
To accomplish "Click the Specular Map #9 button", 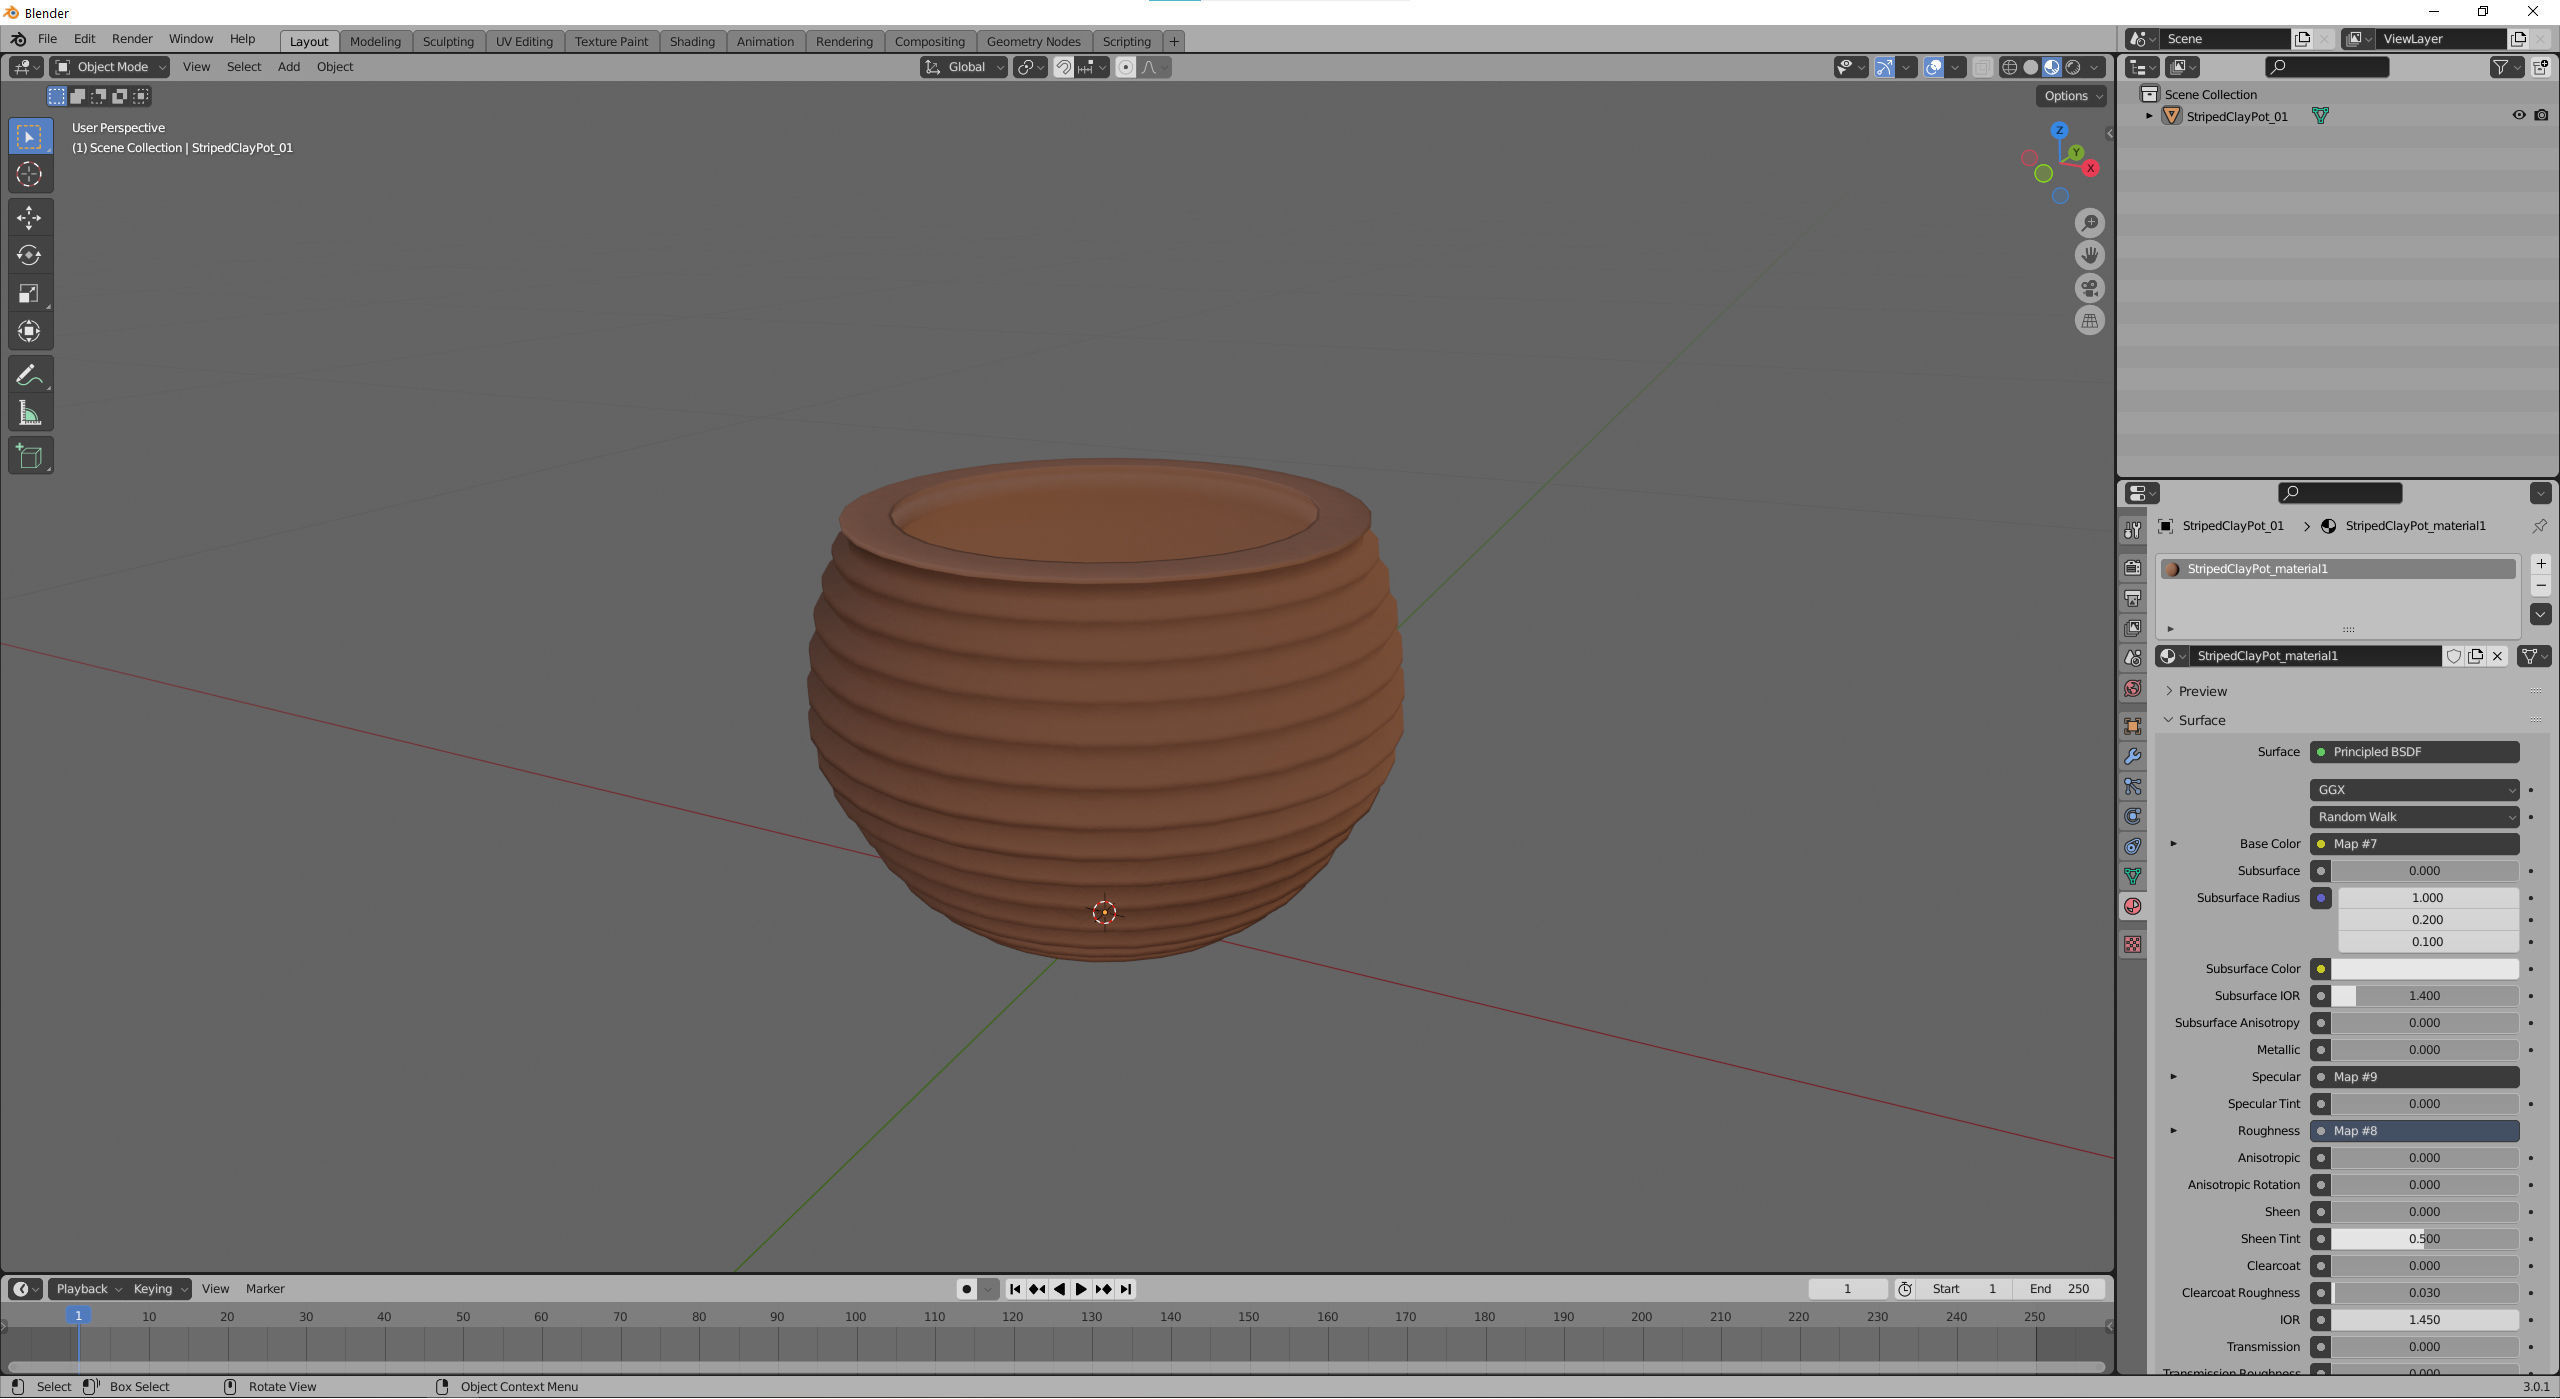I will coord(2414,1077).
